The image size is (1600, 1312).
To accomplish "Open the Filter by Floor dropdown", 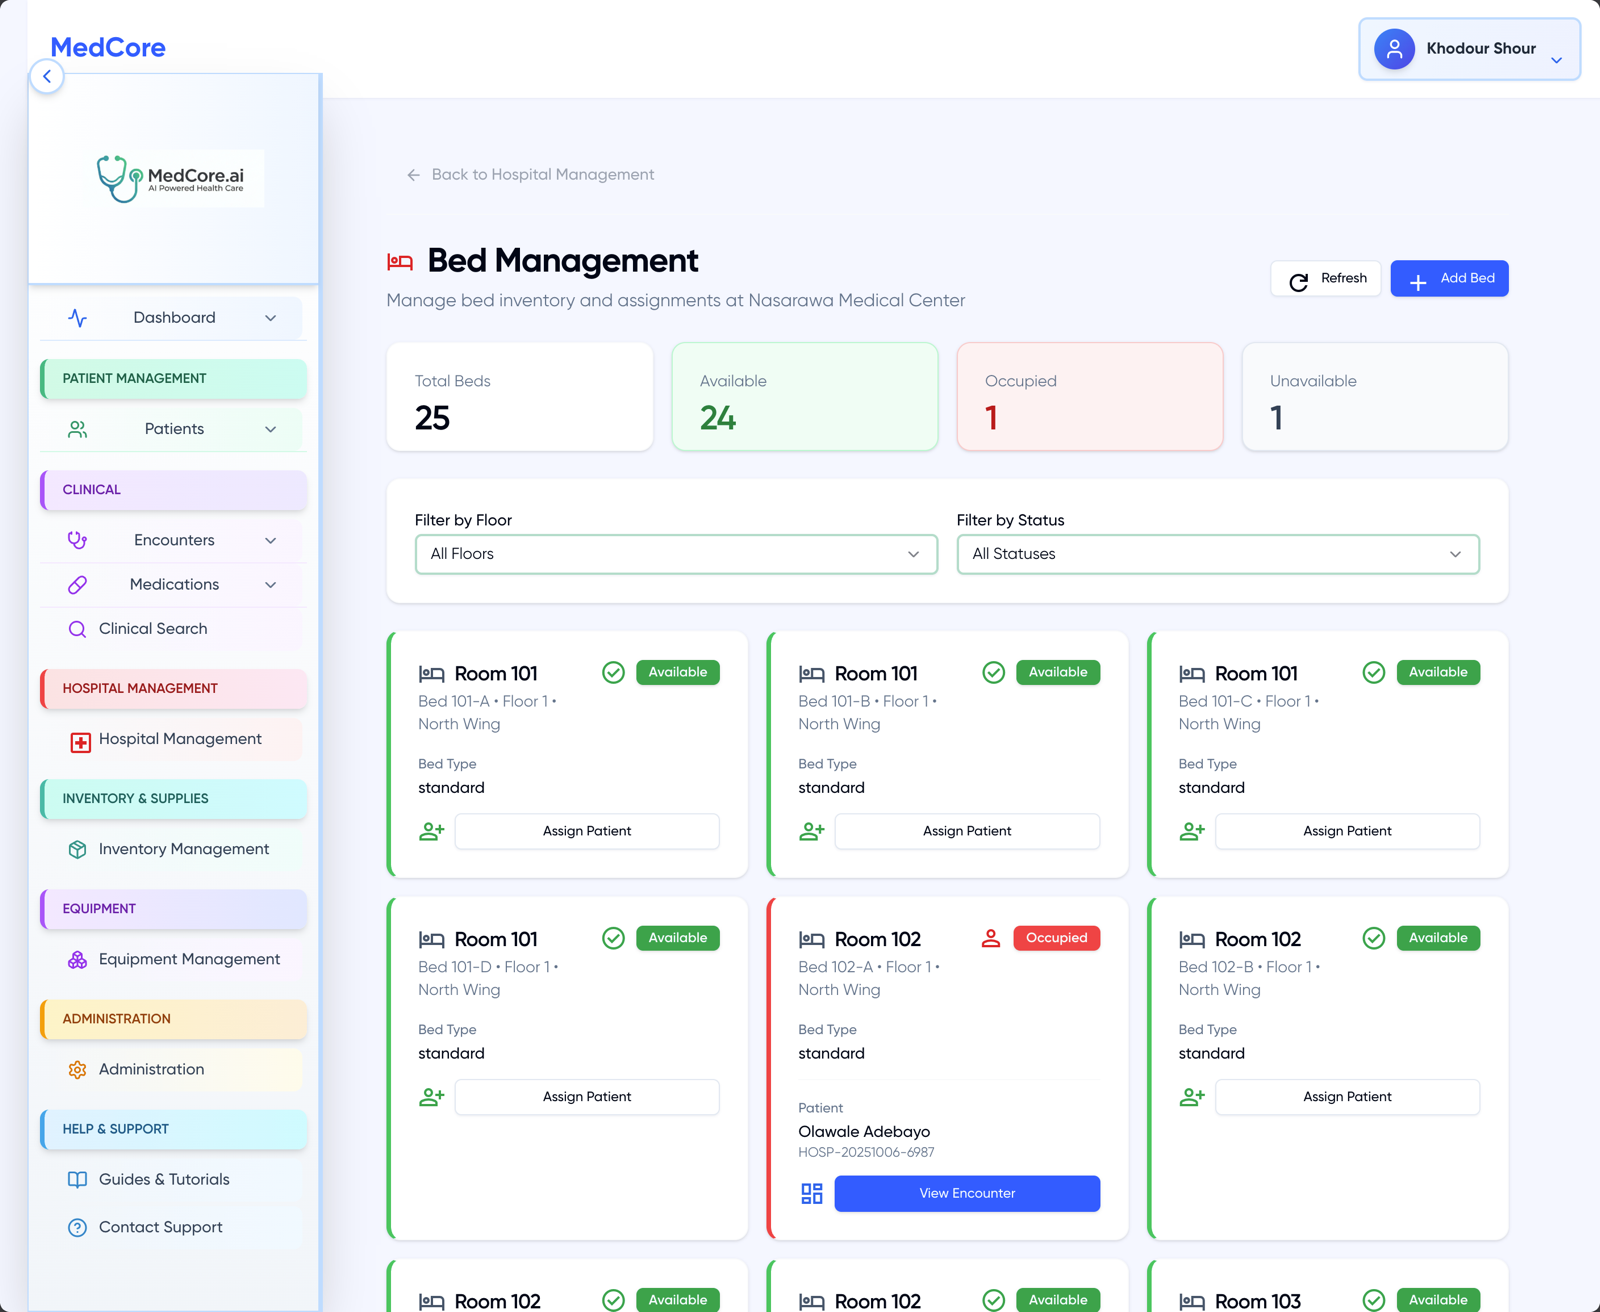I will point(676,554).
